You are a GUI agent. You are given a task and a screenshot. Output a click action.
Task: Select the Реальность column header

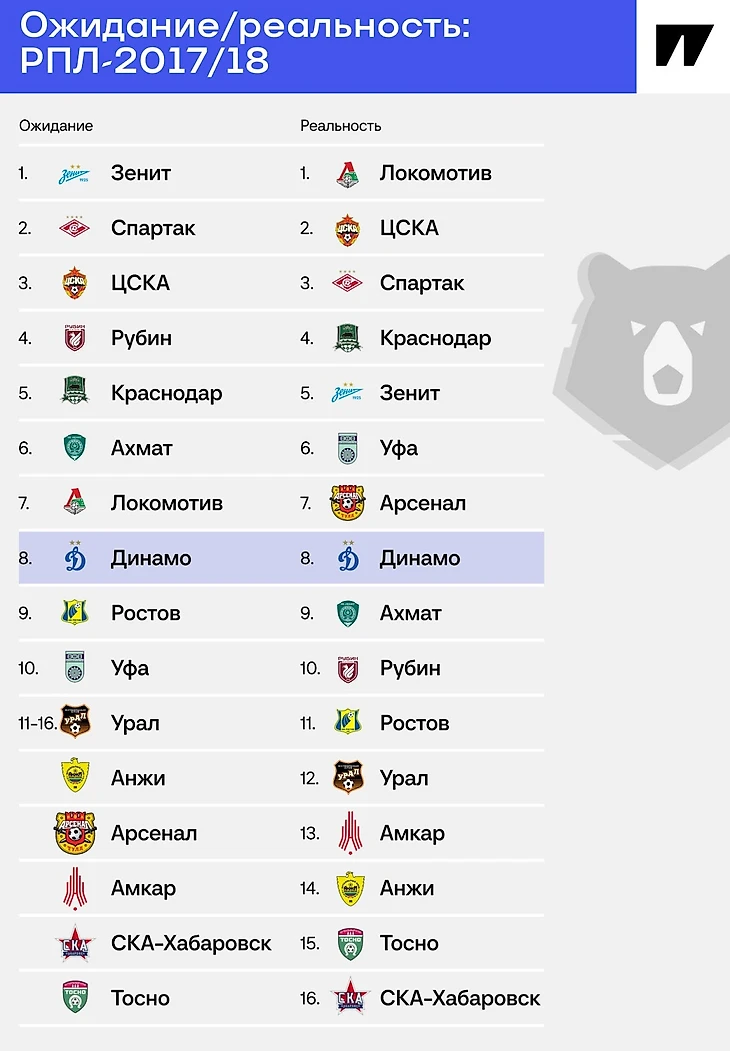coord(341,126)
